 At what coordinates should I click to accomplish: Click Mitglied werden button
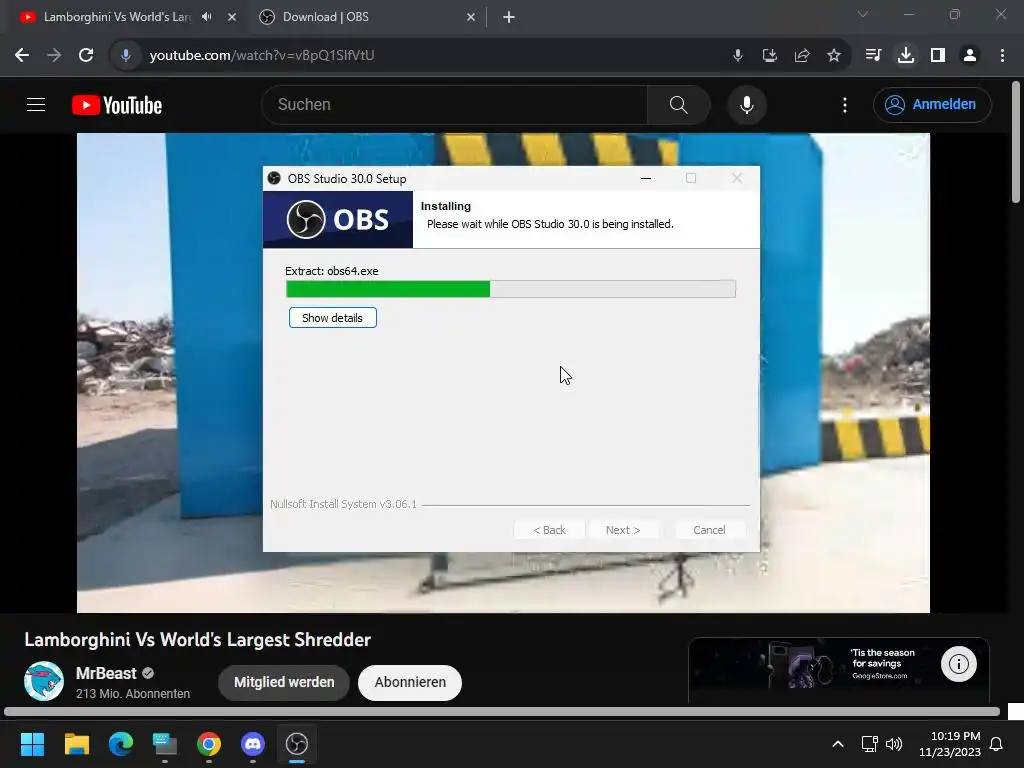click(284, 682)
